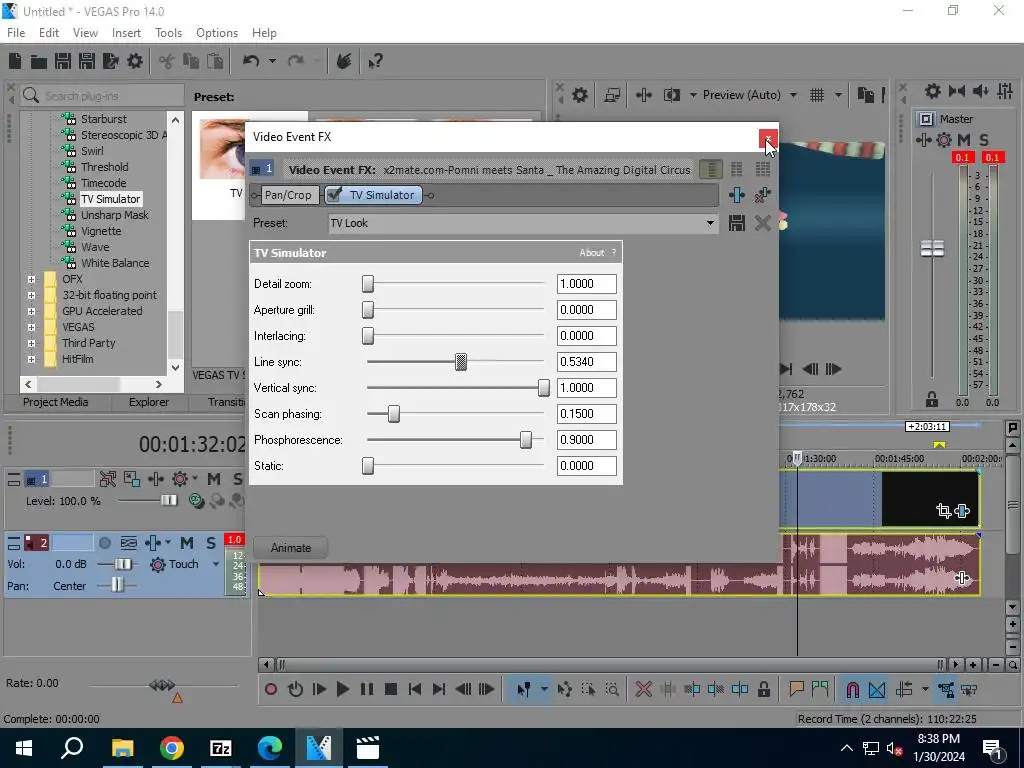
Task: Click the Split Screen View icon
Action: point(672,95)
